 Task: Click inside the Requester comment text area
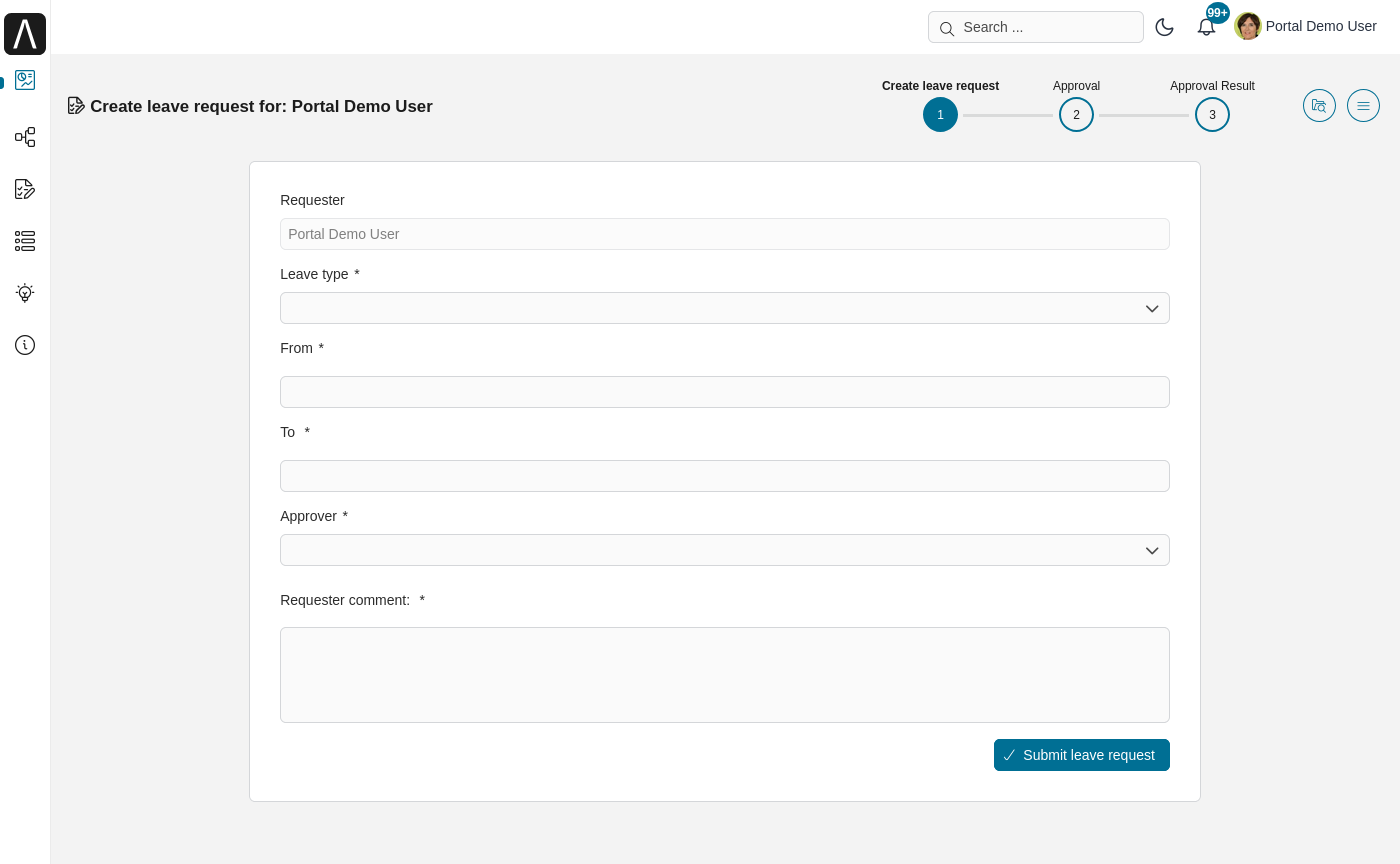[x=725, y=675]
